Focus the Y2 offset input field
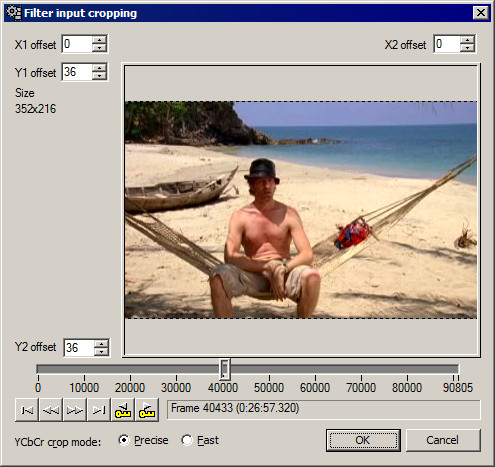 [79, 348]
